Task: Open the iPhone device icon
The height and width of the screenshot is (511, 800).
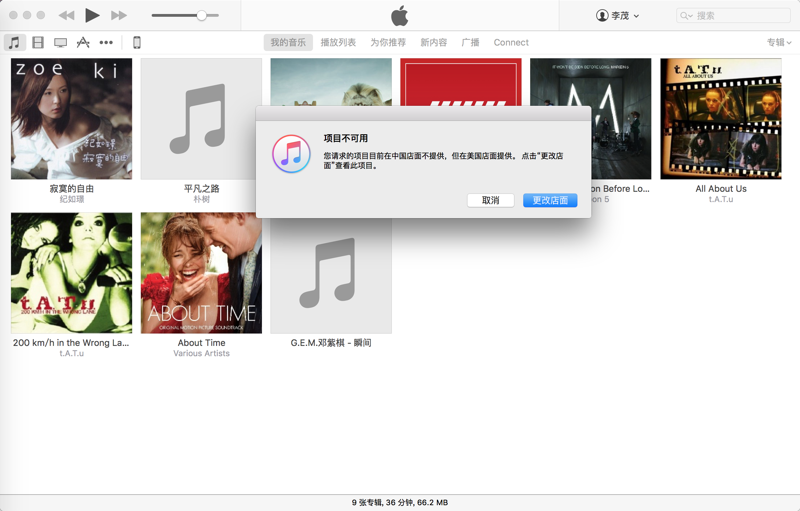Action: point(137,42)
